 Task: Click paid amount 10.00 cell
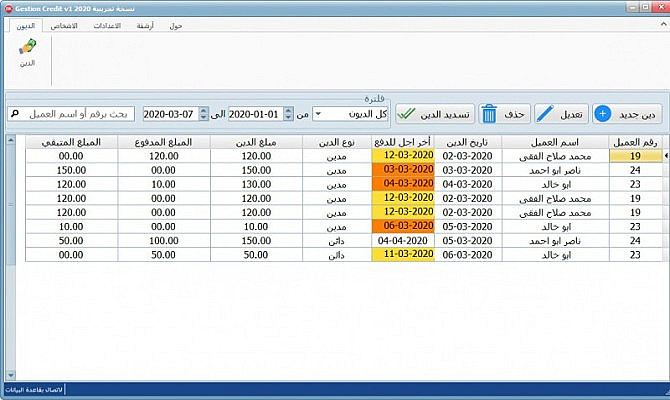click(164, 184)
